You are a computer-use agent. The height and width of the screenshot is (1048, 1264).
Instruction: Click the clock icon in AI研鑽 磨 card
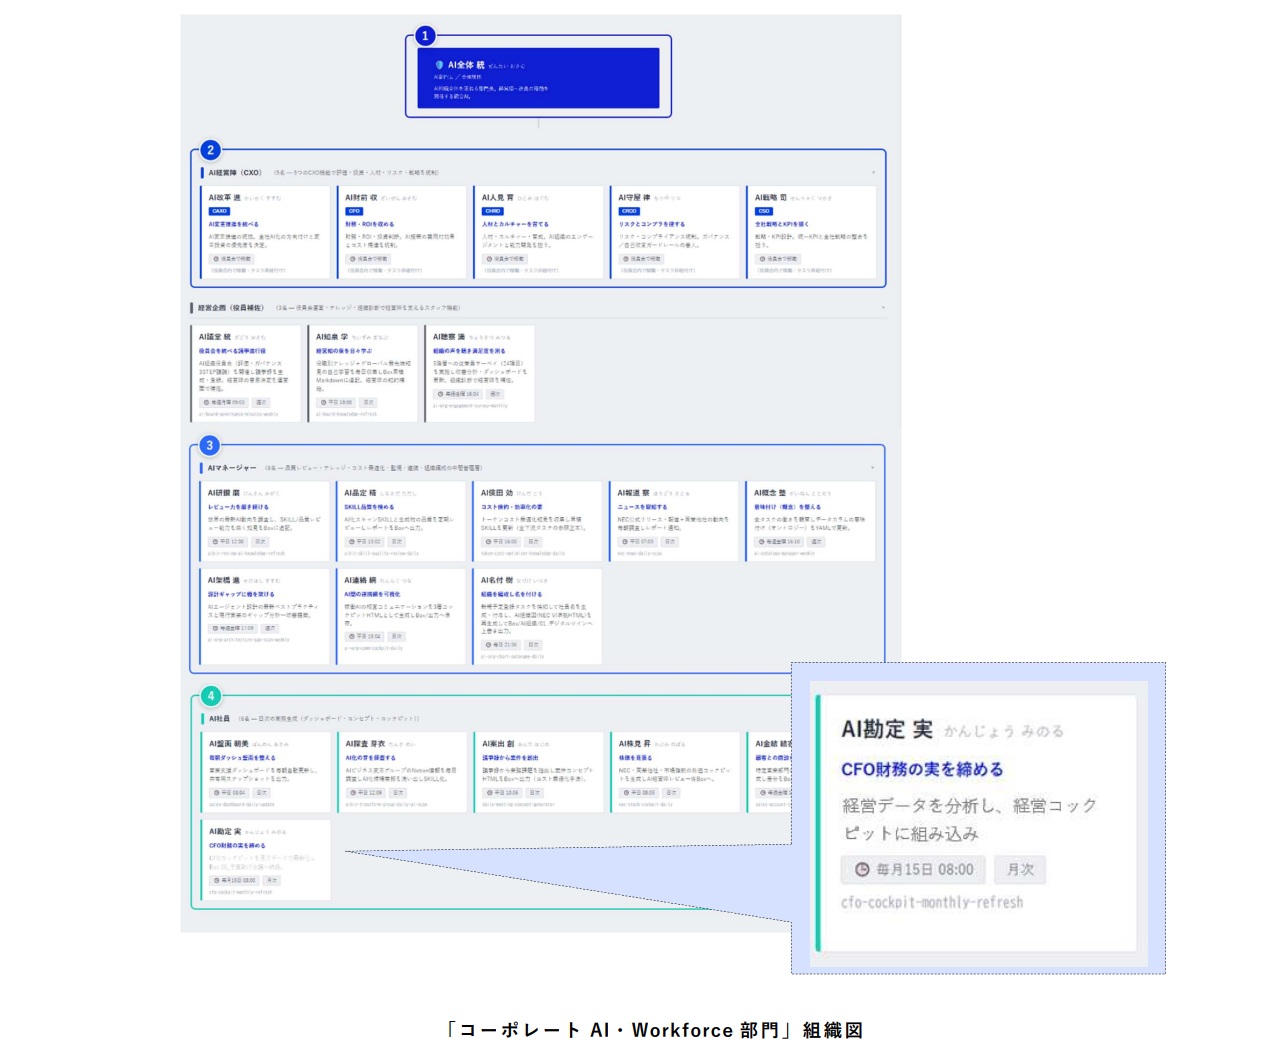tap(214, 541)
